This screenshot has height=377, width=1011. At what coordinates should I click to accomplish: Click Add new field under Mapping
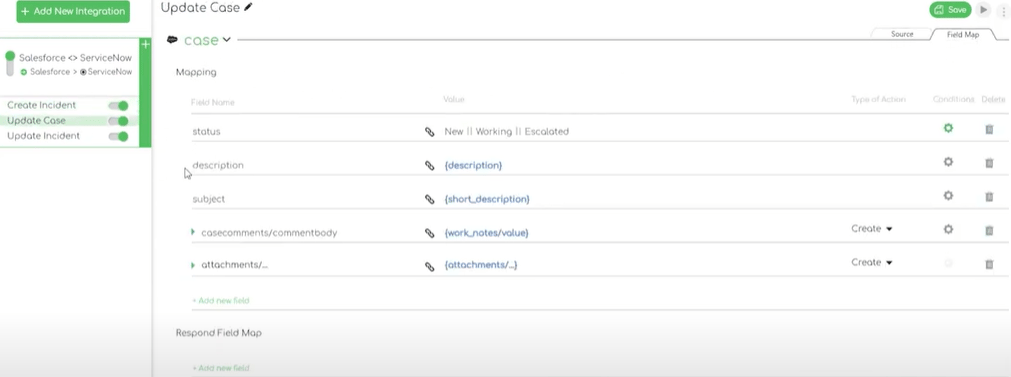221,300
